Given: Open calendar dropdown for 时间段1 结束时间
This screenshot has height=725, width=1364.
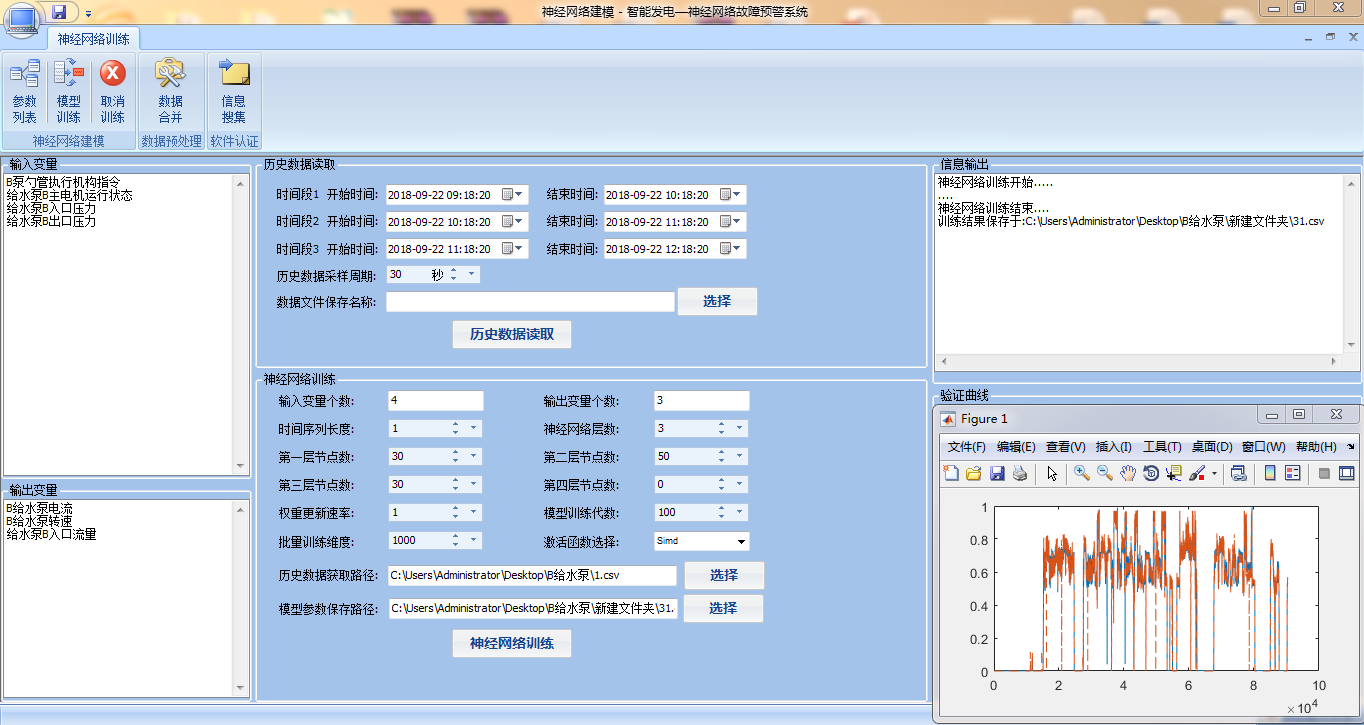Looking at the screenshot, I should [x=731, y=194].
